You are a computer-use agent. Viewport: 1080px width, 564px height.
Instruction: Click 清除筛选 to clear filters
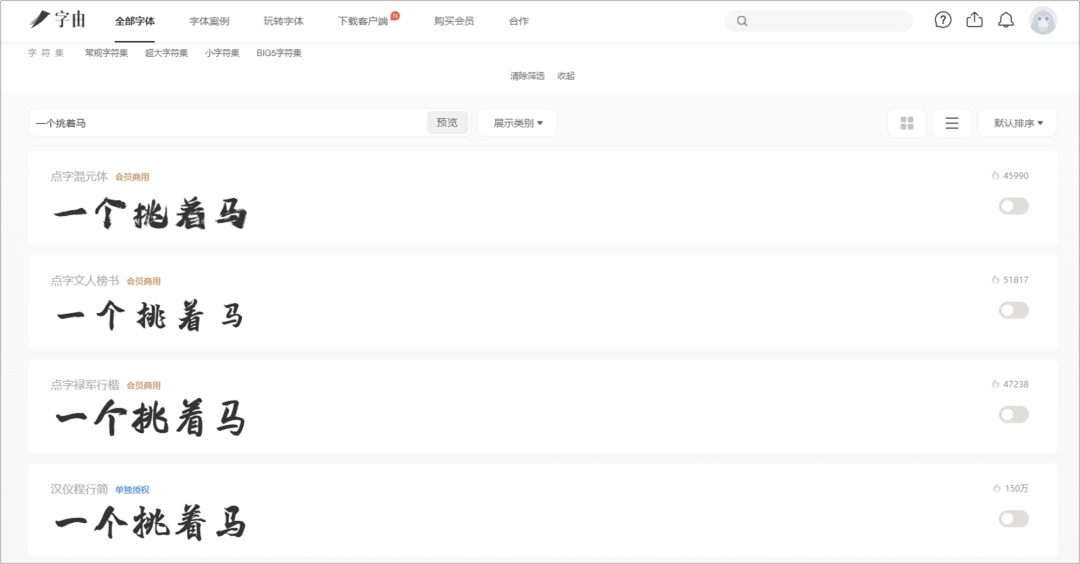pos(527,76)
